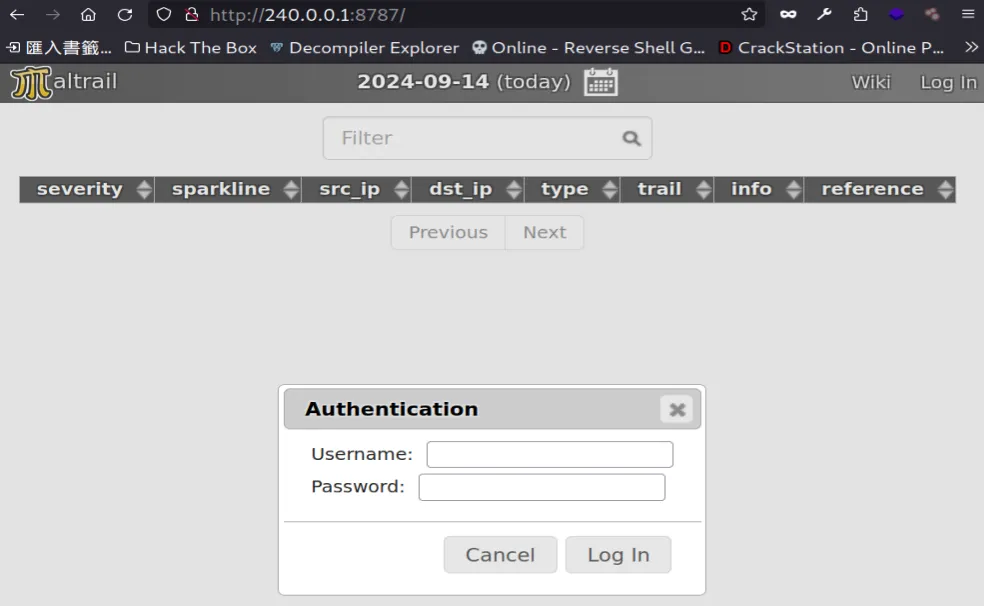
Task: Sort table by the reference column
Action: [872, 189]
